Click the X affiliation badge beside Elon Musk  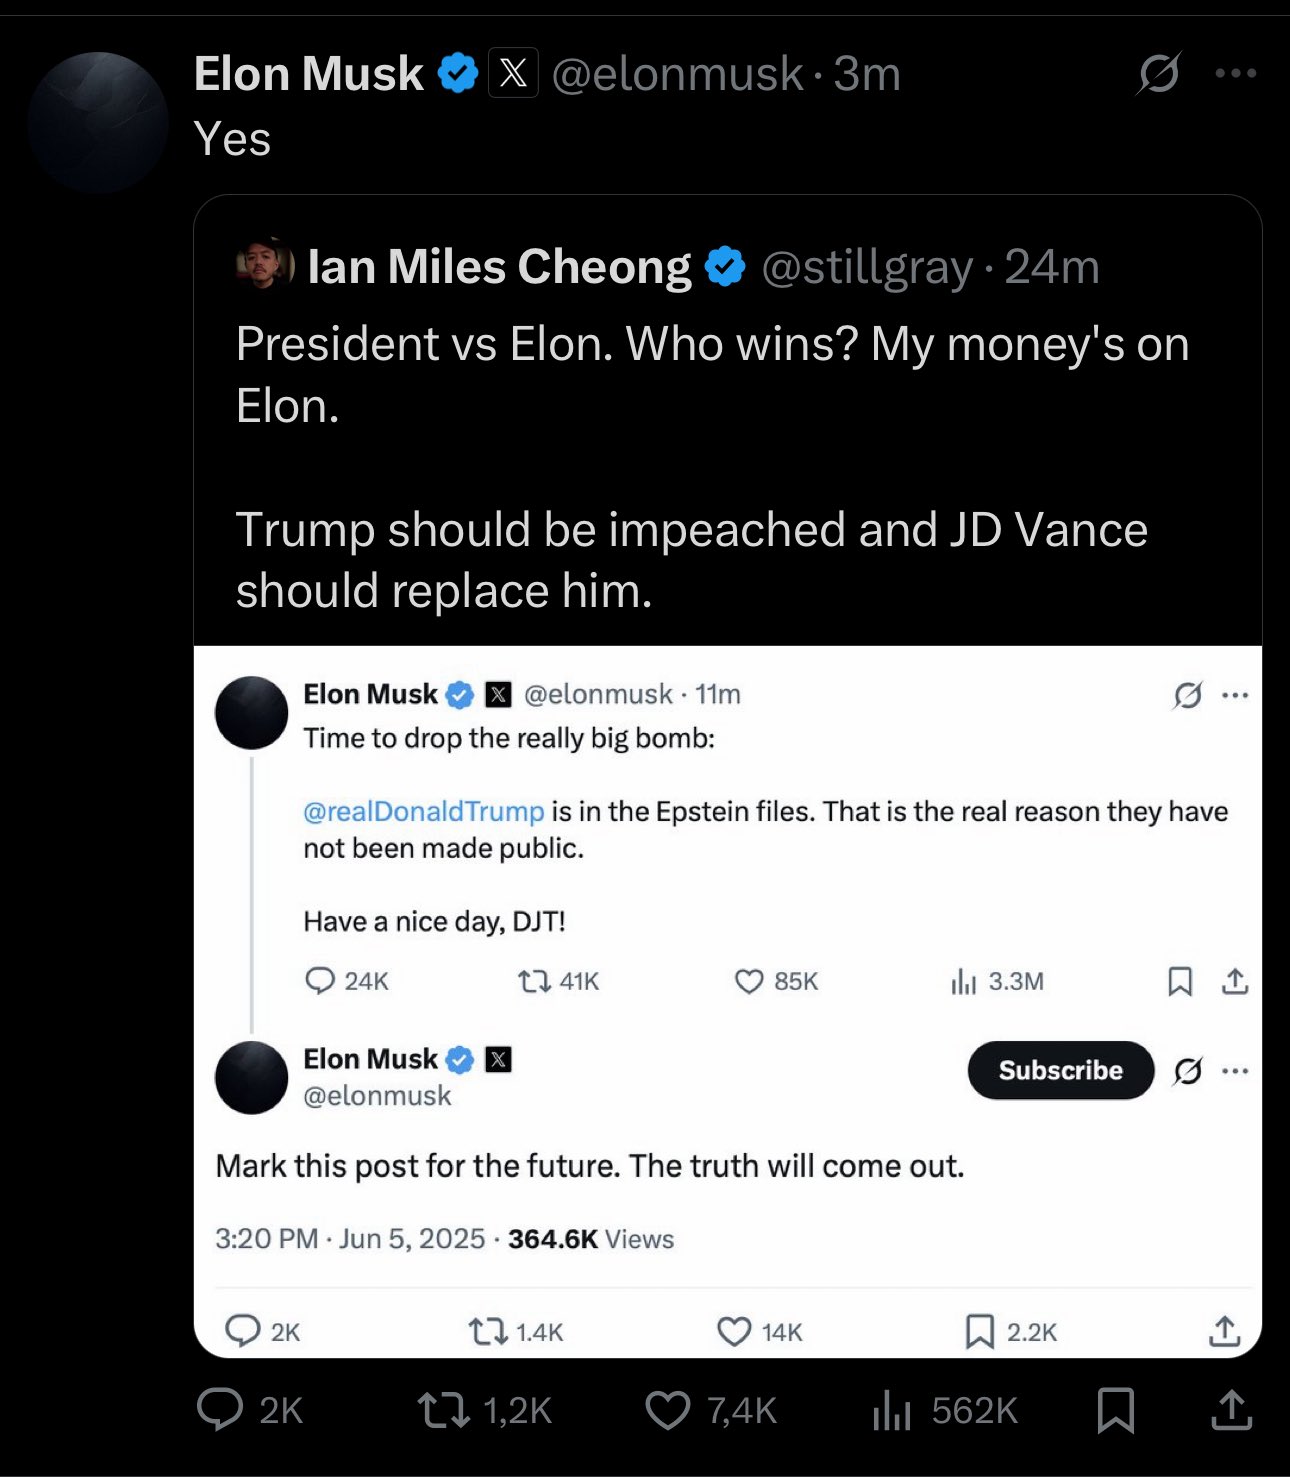513,73
